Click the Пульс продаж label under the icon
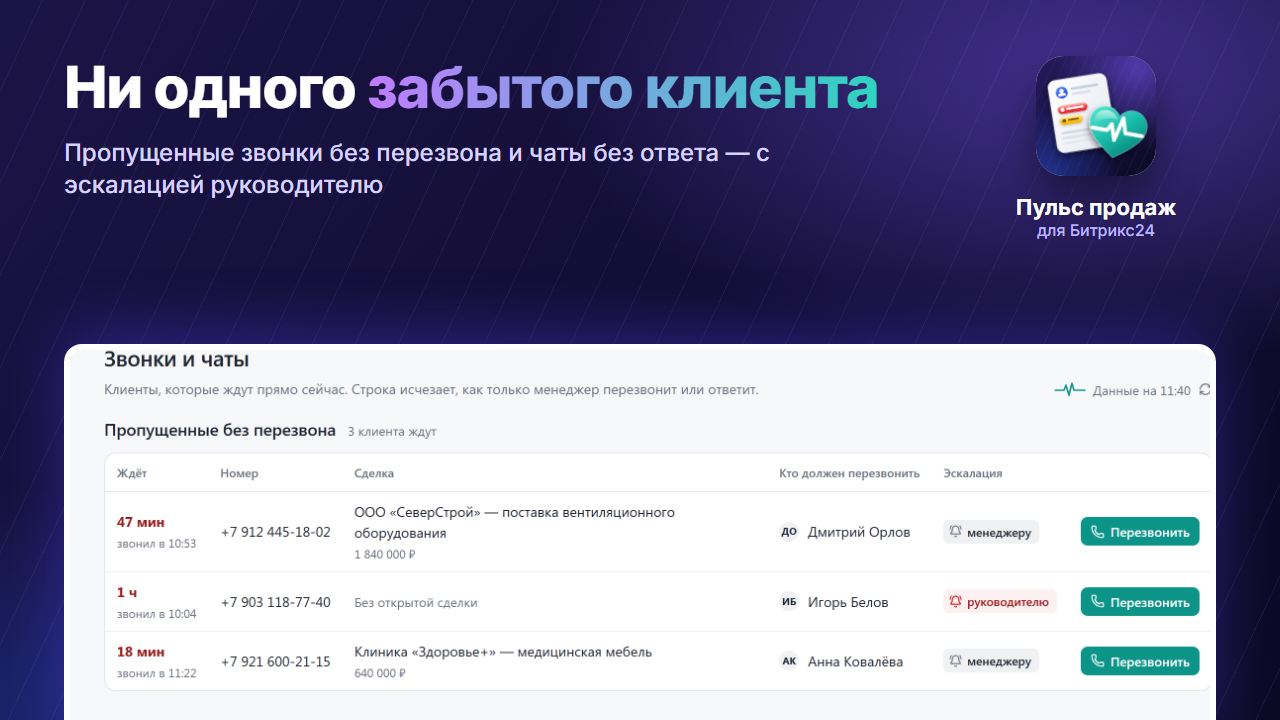This screenshot has width=1280, height=720. pos(1096,208)
